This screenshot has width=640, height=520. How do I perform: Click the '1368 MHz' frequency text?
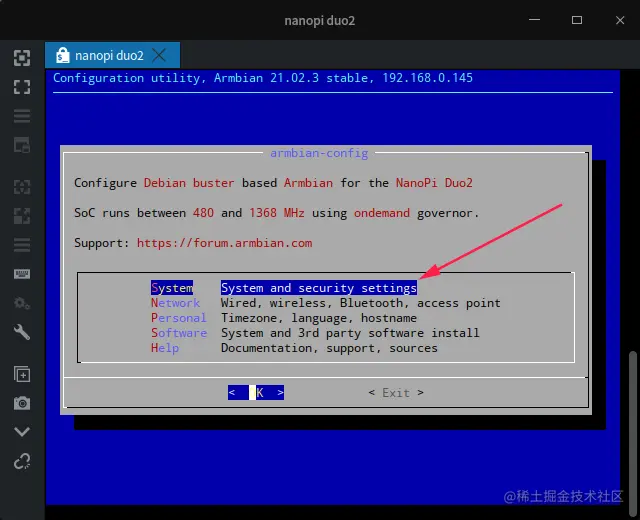coord(277,213)
